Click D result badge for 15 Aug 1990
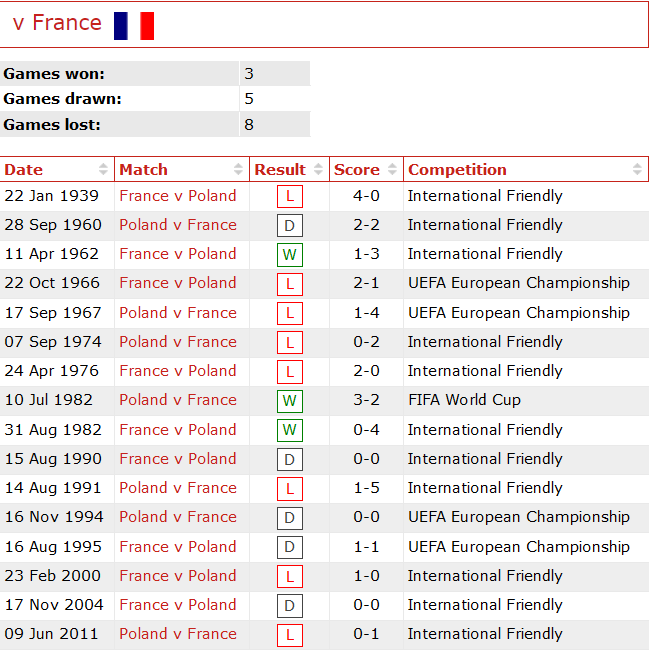This screenshot has height=651, width=649. tap(290, 460)
